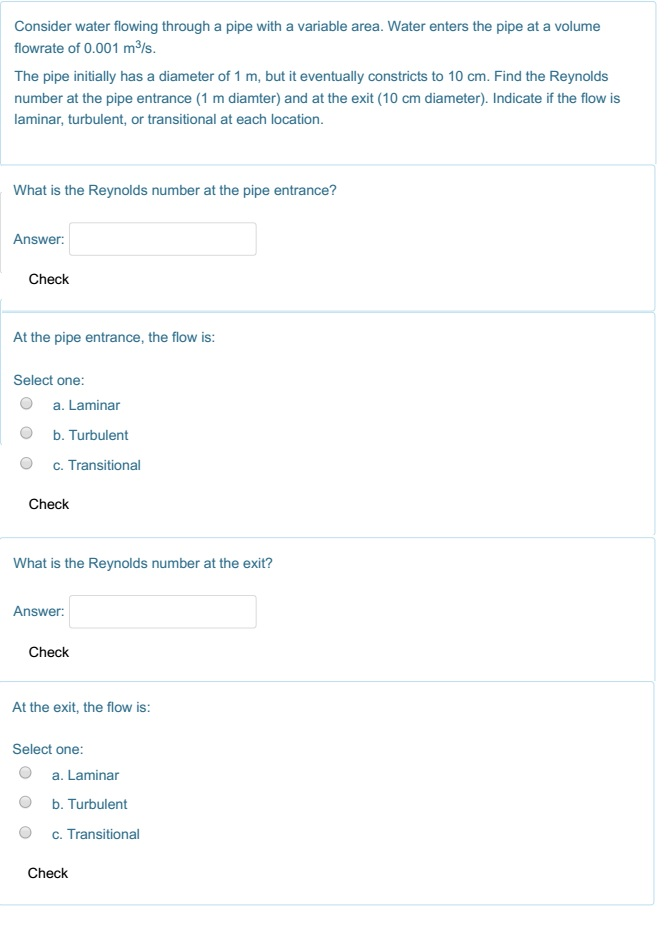
Task: Select Laminar for the exit flow
Action: point(27,775)
